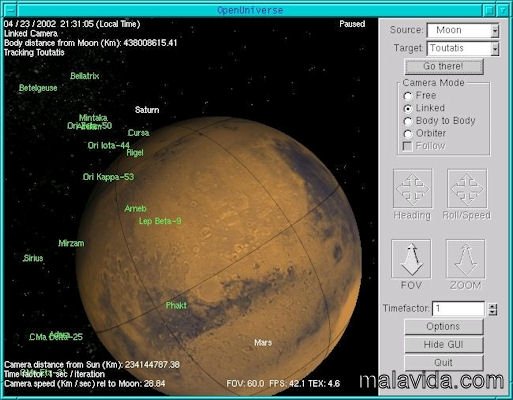This screenshot has width=513, height=400.
Task: Select the Body to Body camera mode
Action: [x=407, y=121]
